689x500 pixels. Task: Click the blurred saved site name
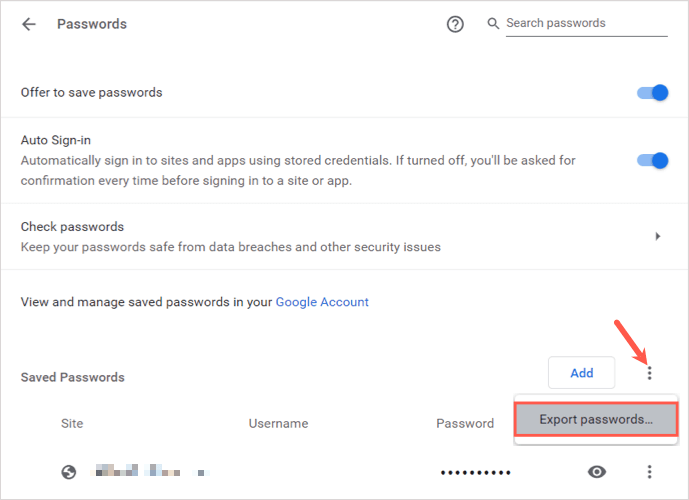150,472
